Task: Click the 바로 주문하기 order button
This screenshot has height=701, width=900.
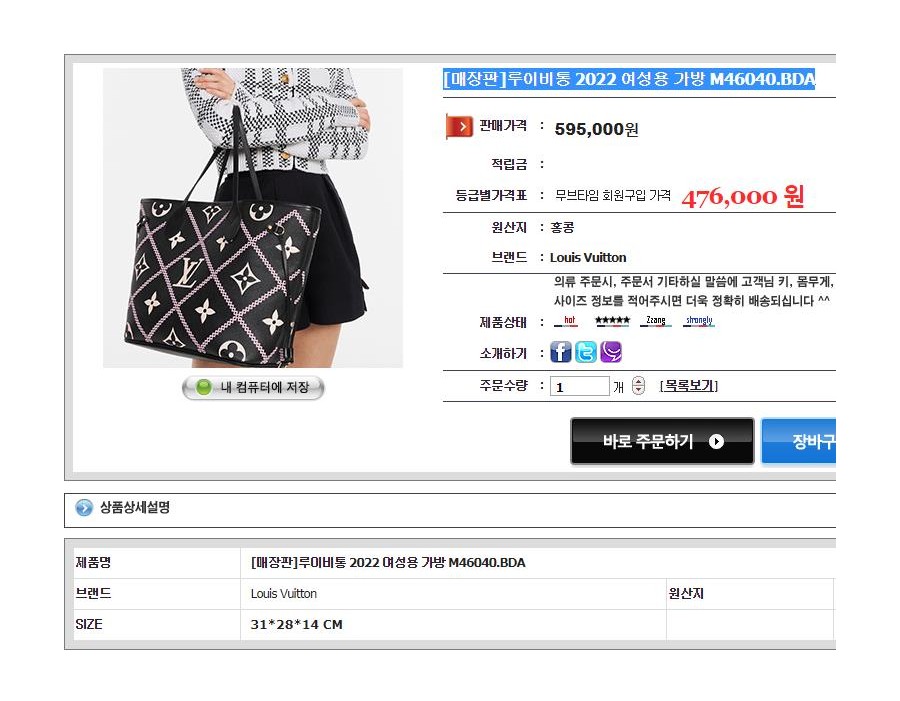Action: (662, 441)
